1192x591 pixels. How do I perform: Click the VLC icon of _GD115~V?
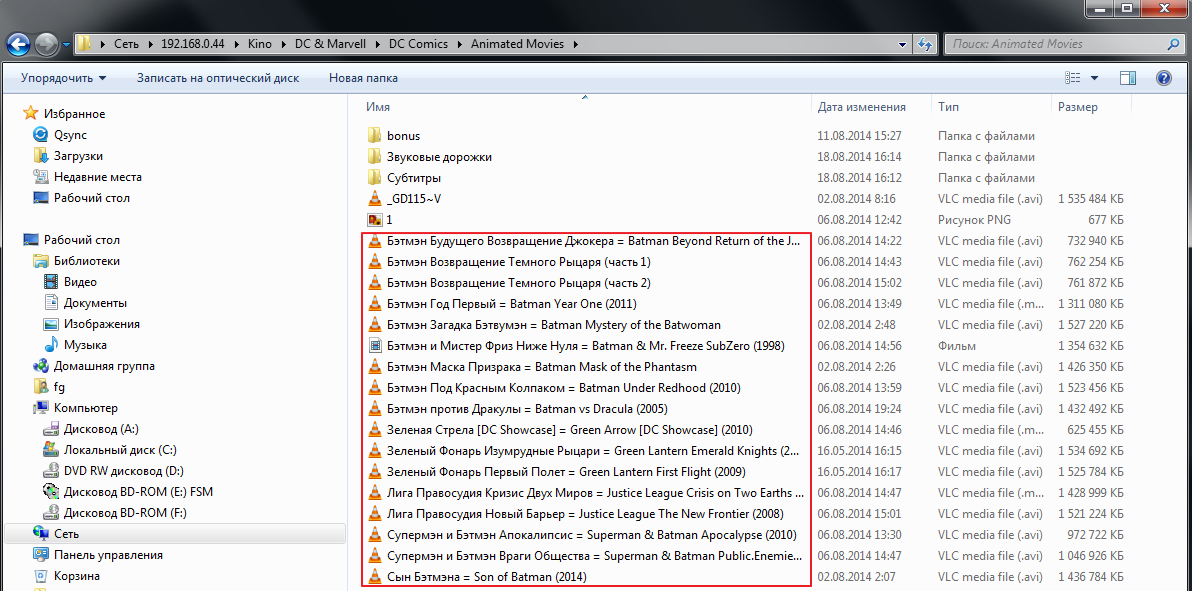click(x=374, y=199)
